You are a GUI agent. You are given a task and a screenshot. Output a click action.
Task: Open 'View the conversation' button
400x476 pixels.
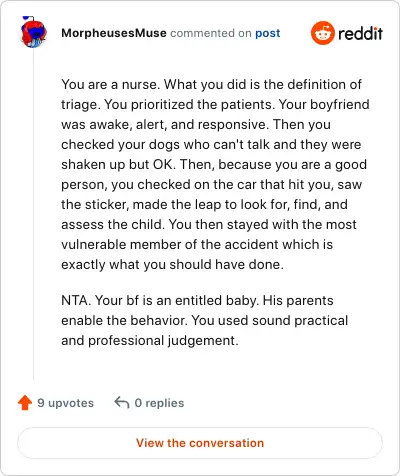200,443
